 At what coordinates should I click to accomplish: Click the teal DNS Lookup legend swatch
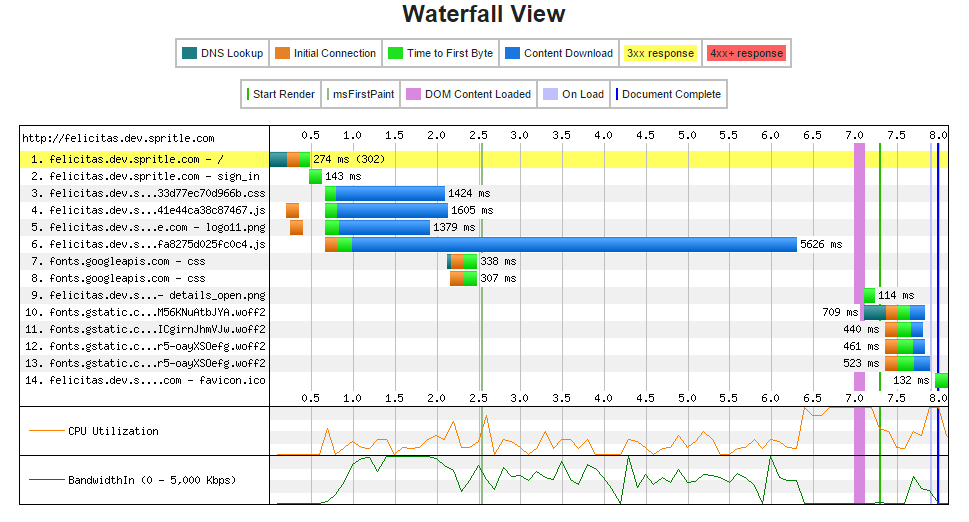189,53
